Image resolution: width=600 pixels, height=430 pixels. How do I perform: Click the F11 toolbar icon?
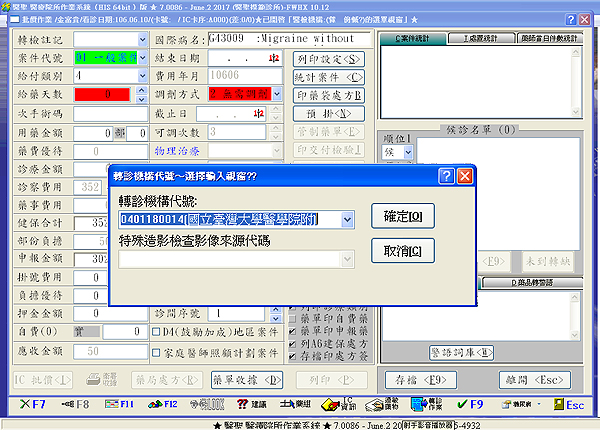[x=123, y=405]
